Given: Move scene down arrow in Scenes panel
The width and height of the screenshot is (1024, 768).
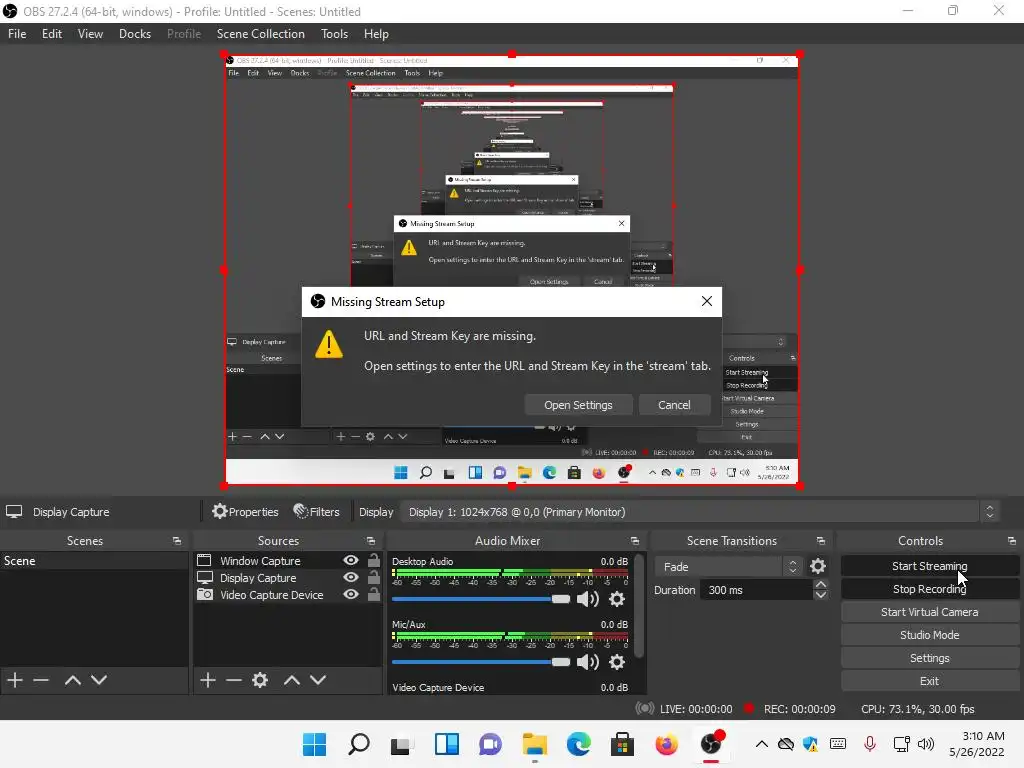Looking at the screenshot, I should (99, 680).
